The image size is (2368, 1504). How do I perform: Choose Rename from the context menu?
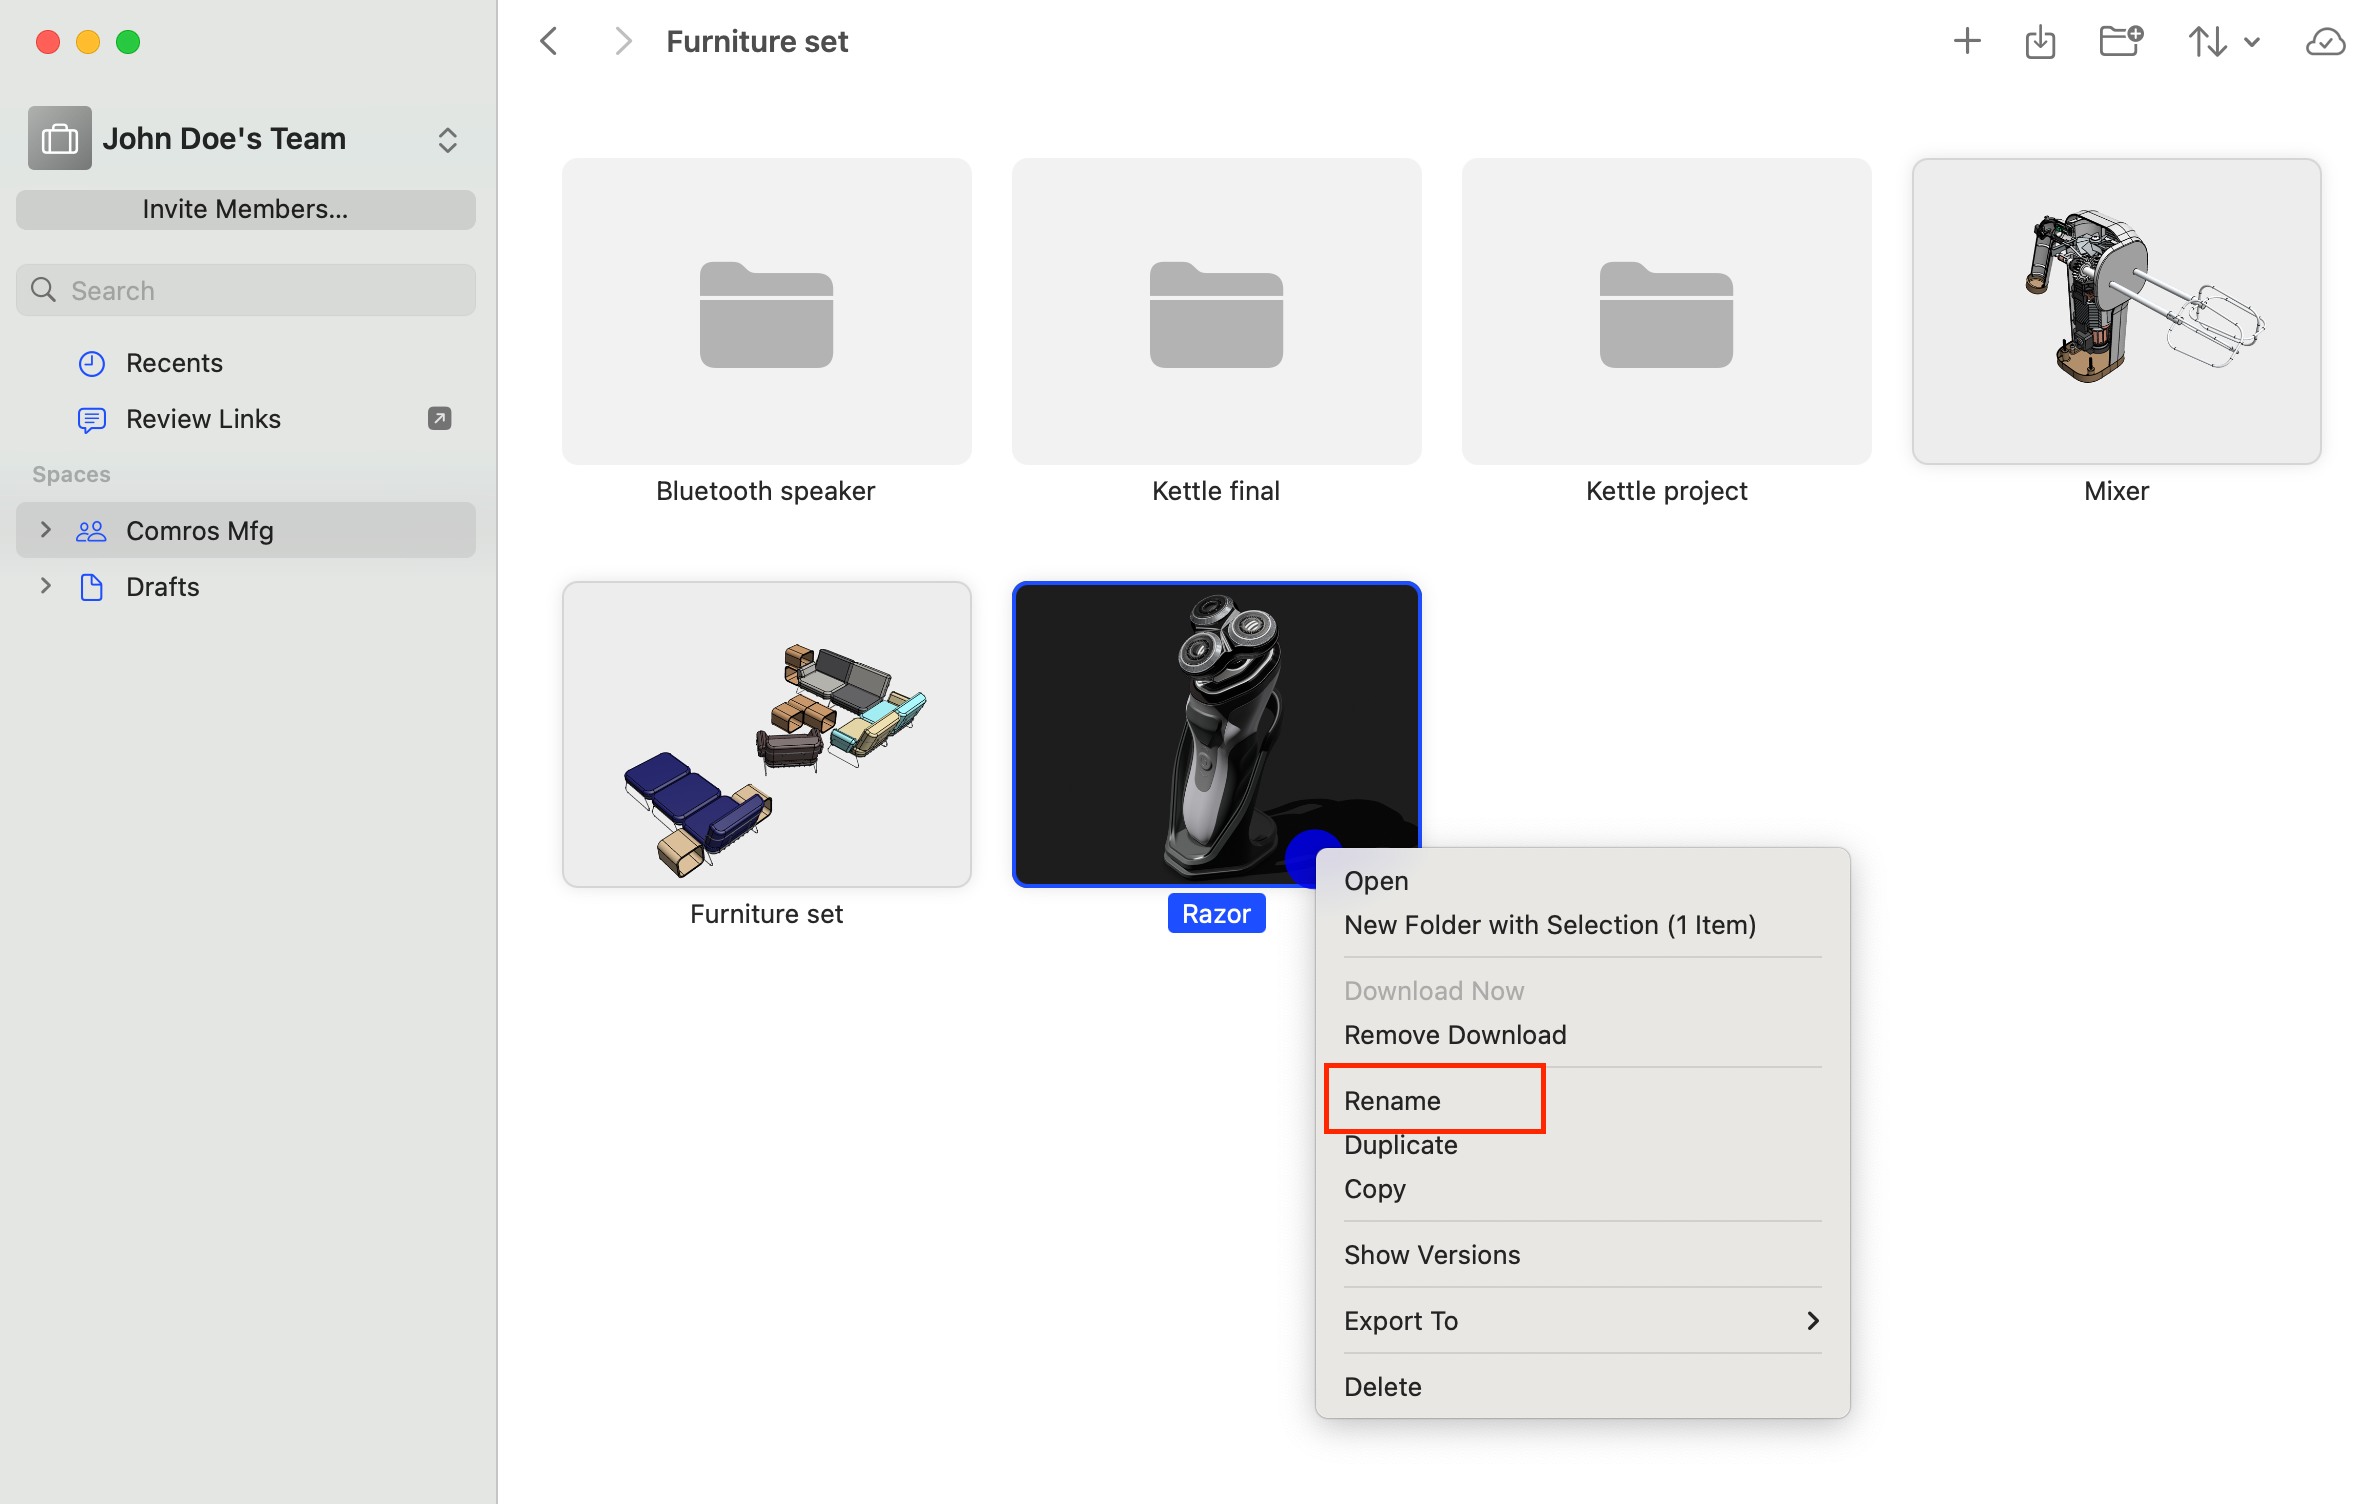point(1582,1101)
